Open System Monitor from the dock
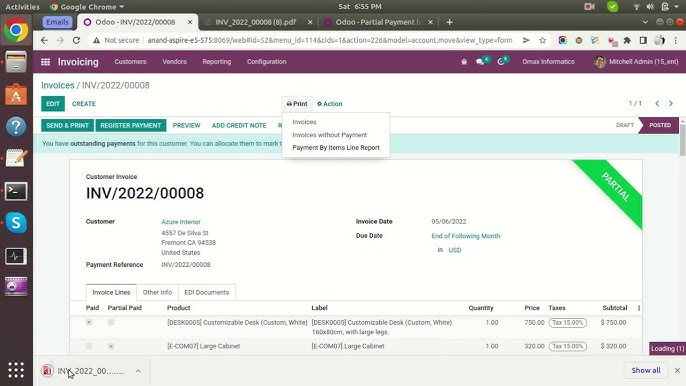 16,256
